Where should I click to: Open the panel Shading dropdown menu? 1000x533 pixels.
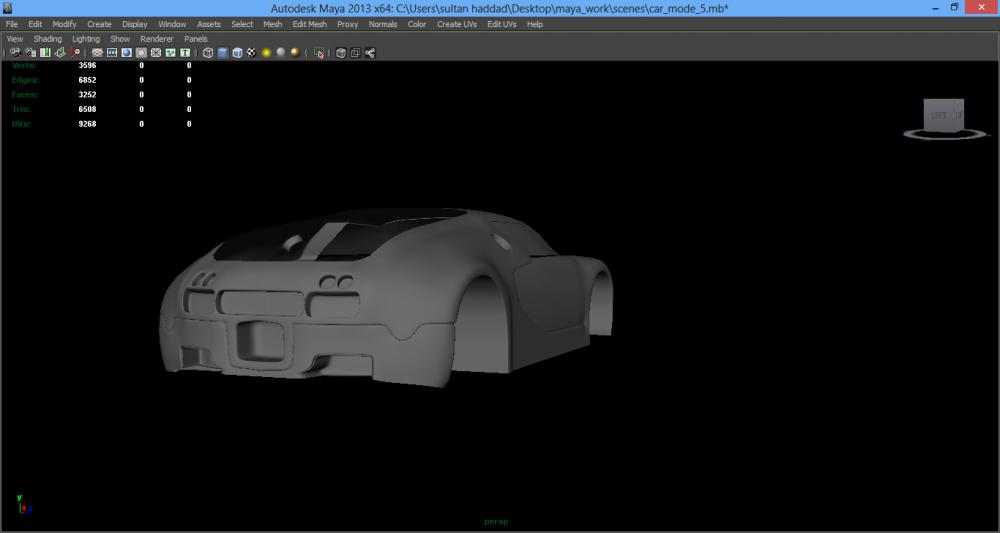[x=47, y=39]
